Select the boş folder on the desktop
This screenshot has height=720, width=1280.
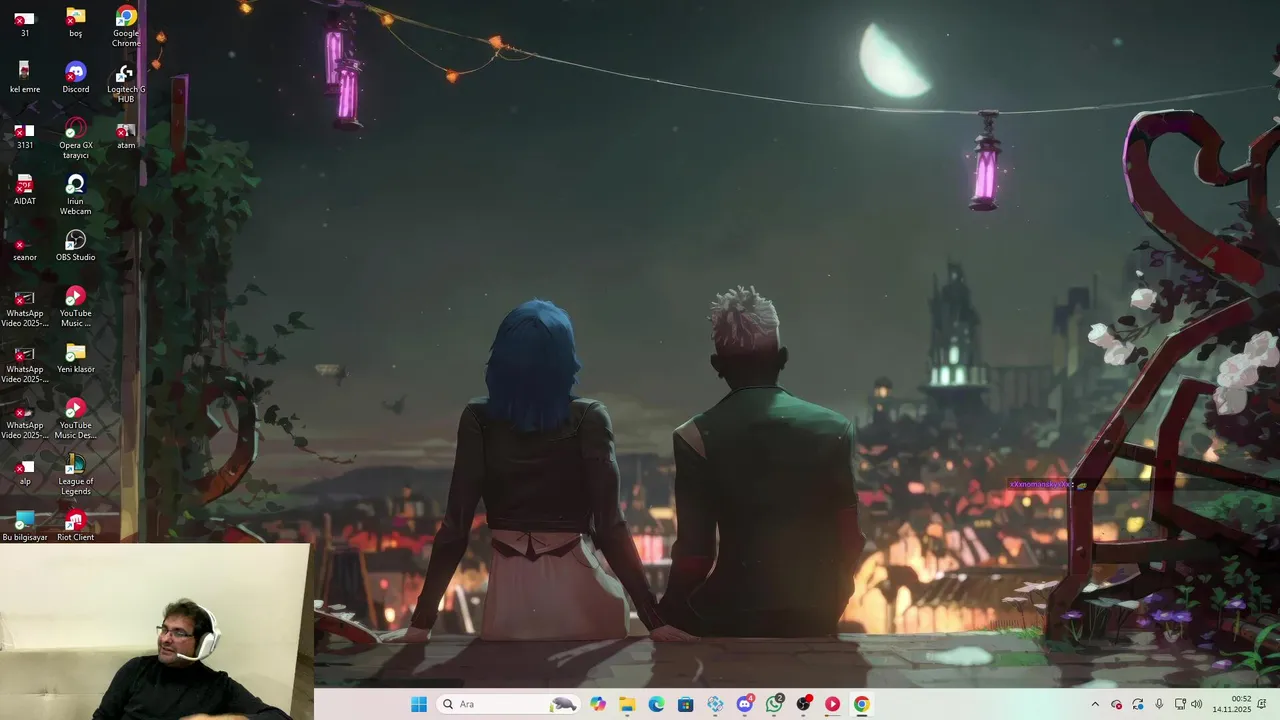point(76,22)
